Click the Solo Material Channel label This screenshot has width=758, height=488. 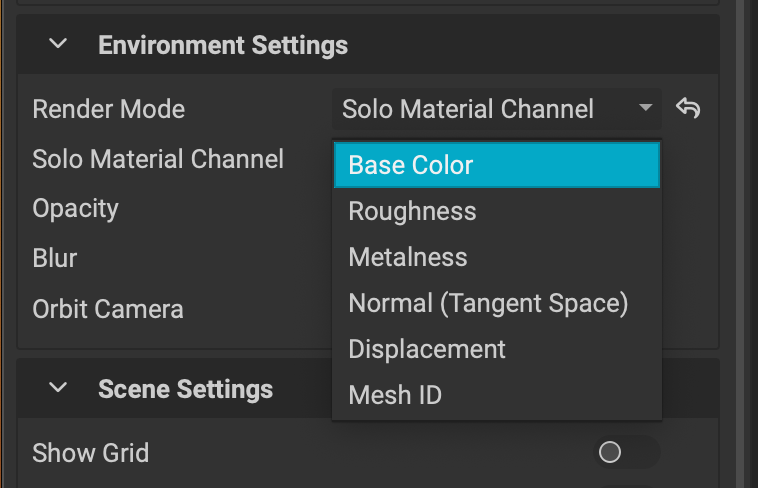158,159
